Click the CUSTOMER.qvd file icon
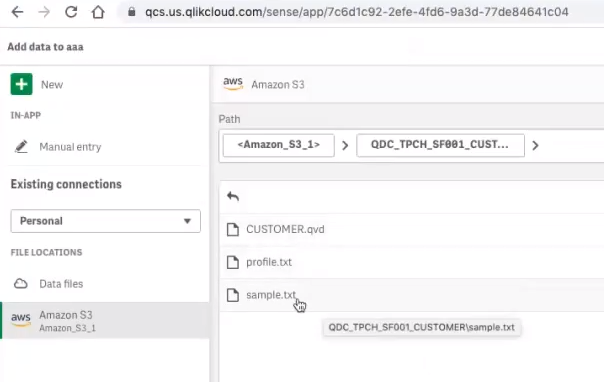Viewport: 604px width, 382px height. (233, 230)
